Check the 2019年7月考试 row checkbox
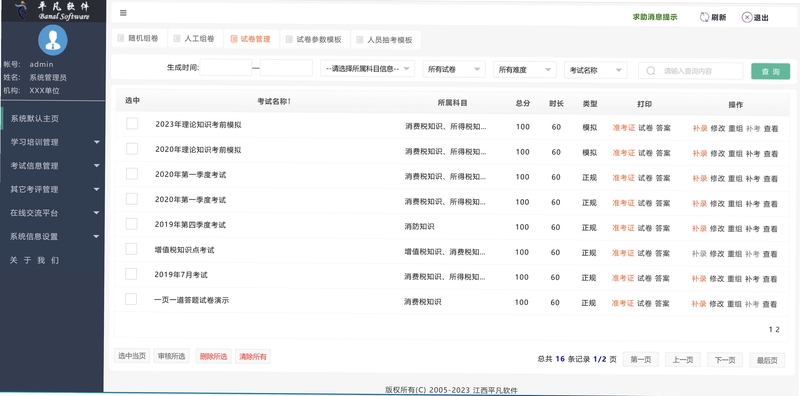Screen dimensions: 800x396 click(131, 274)
